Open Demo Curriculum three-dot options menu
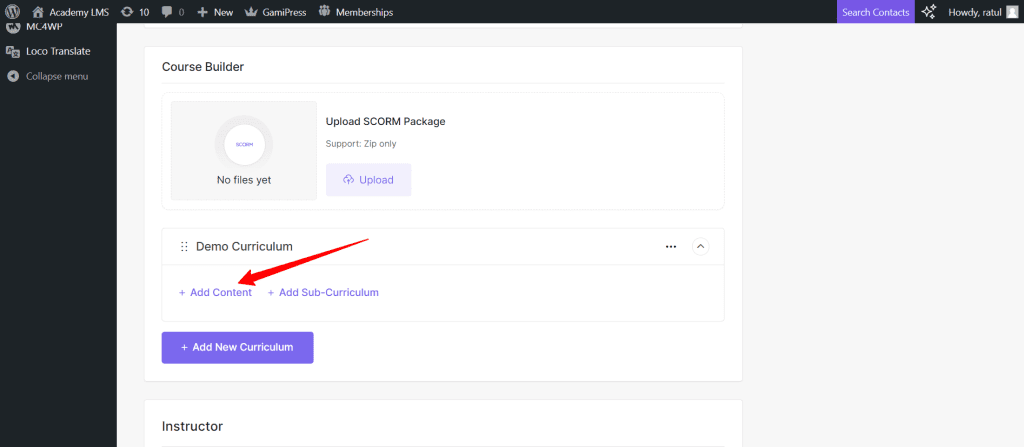Screen dimensions: 1024x447 (x=671, y=246)
